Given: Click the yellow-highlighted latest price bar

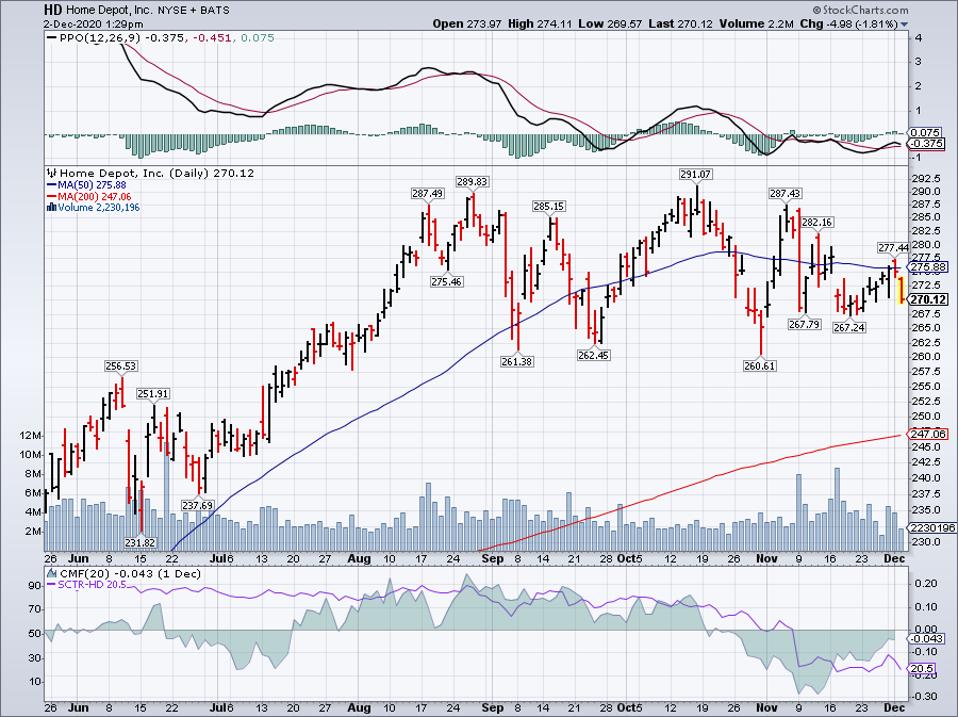Looking at the screenshot, I should click(x=901, y=290).
